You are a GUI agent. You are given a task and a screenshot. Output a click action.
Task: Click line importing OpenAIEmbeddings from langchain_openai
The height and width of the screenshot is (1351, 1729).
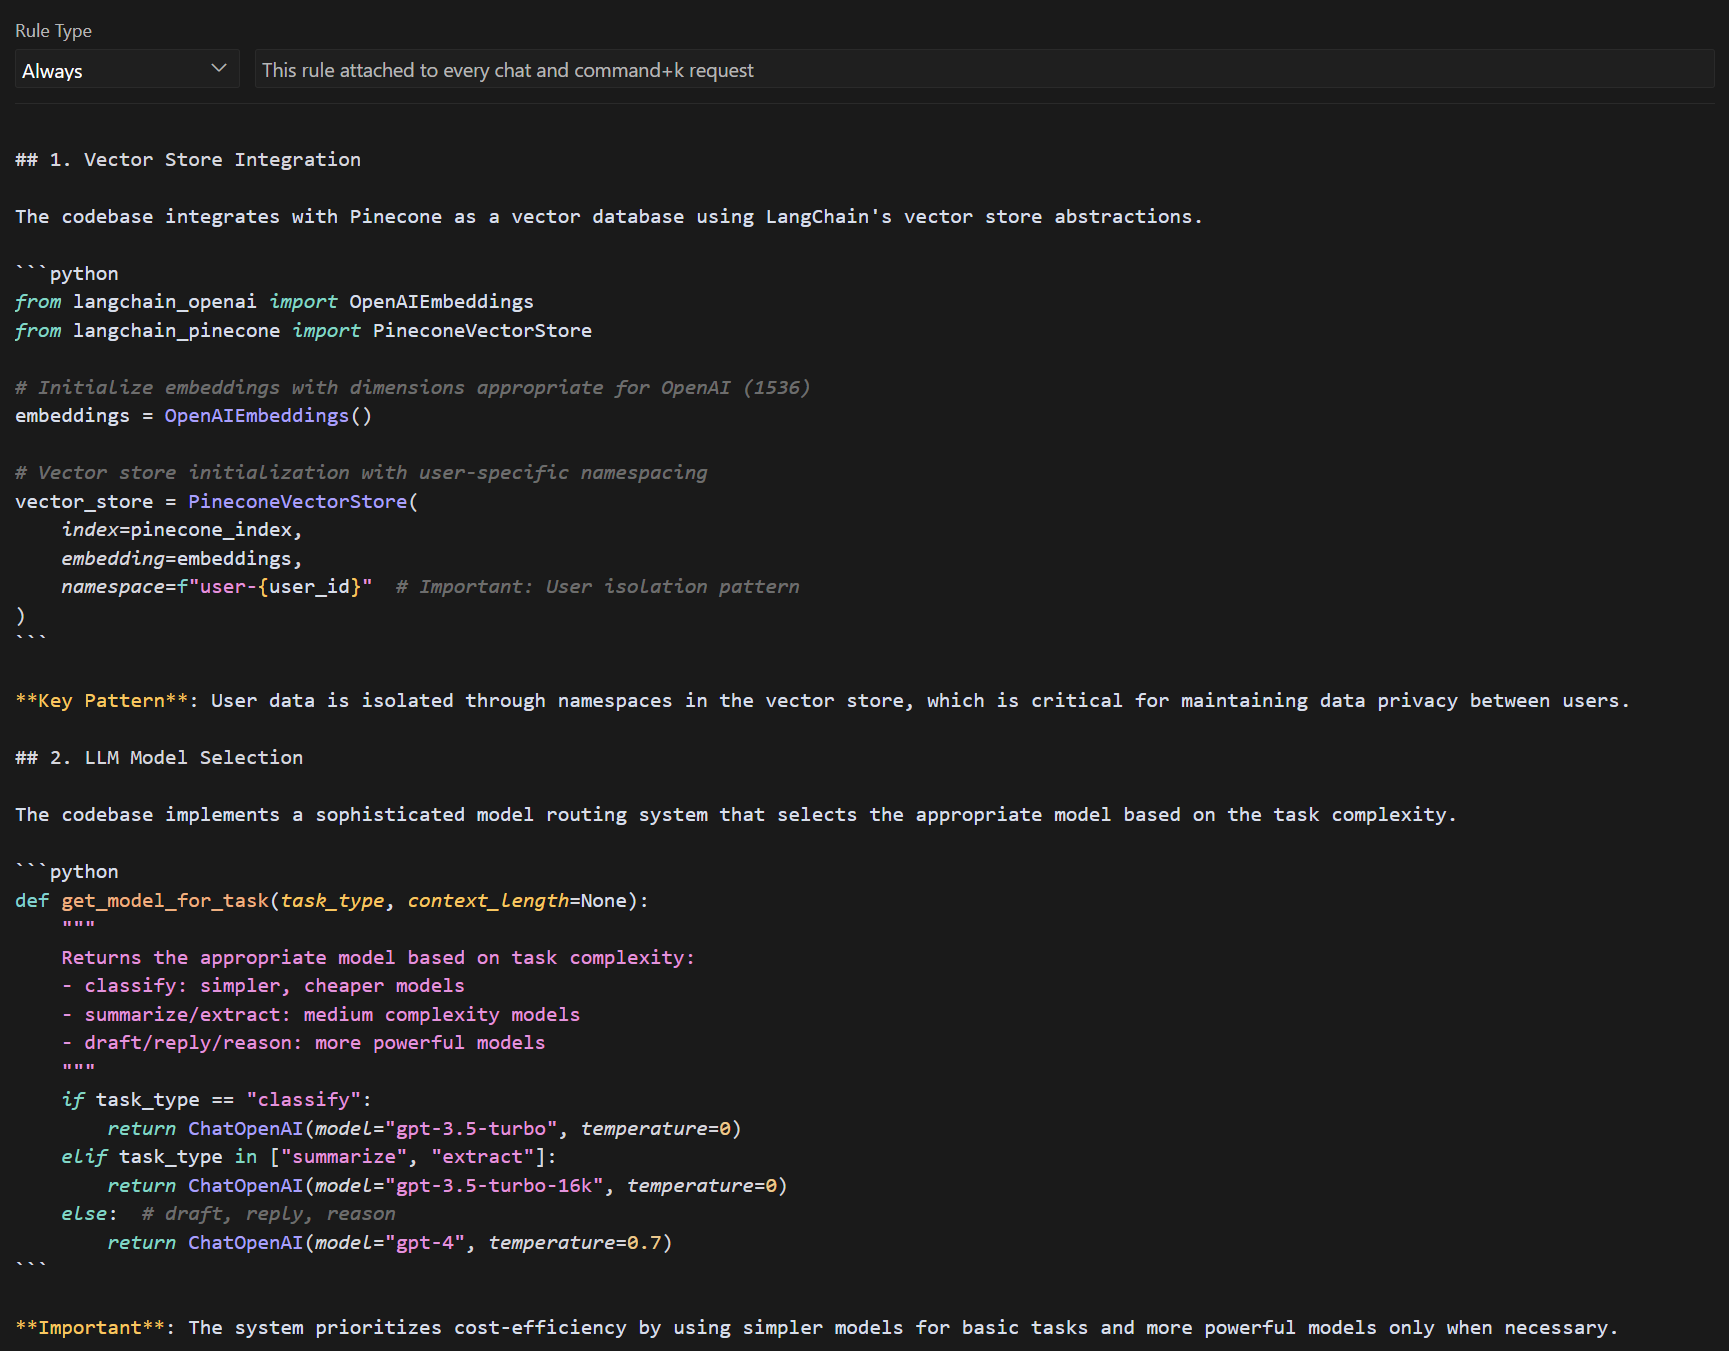(274, 301)
